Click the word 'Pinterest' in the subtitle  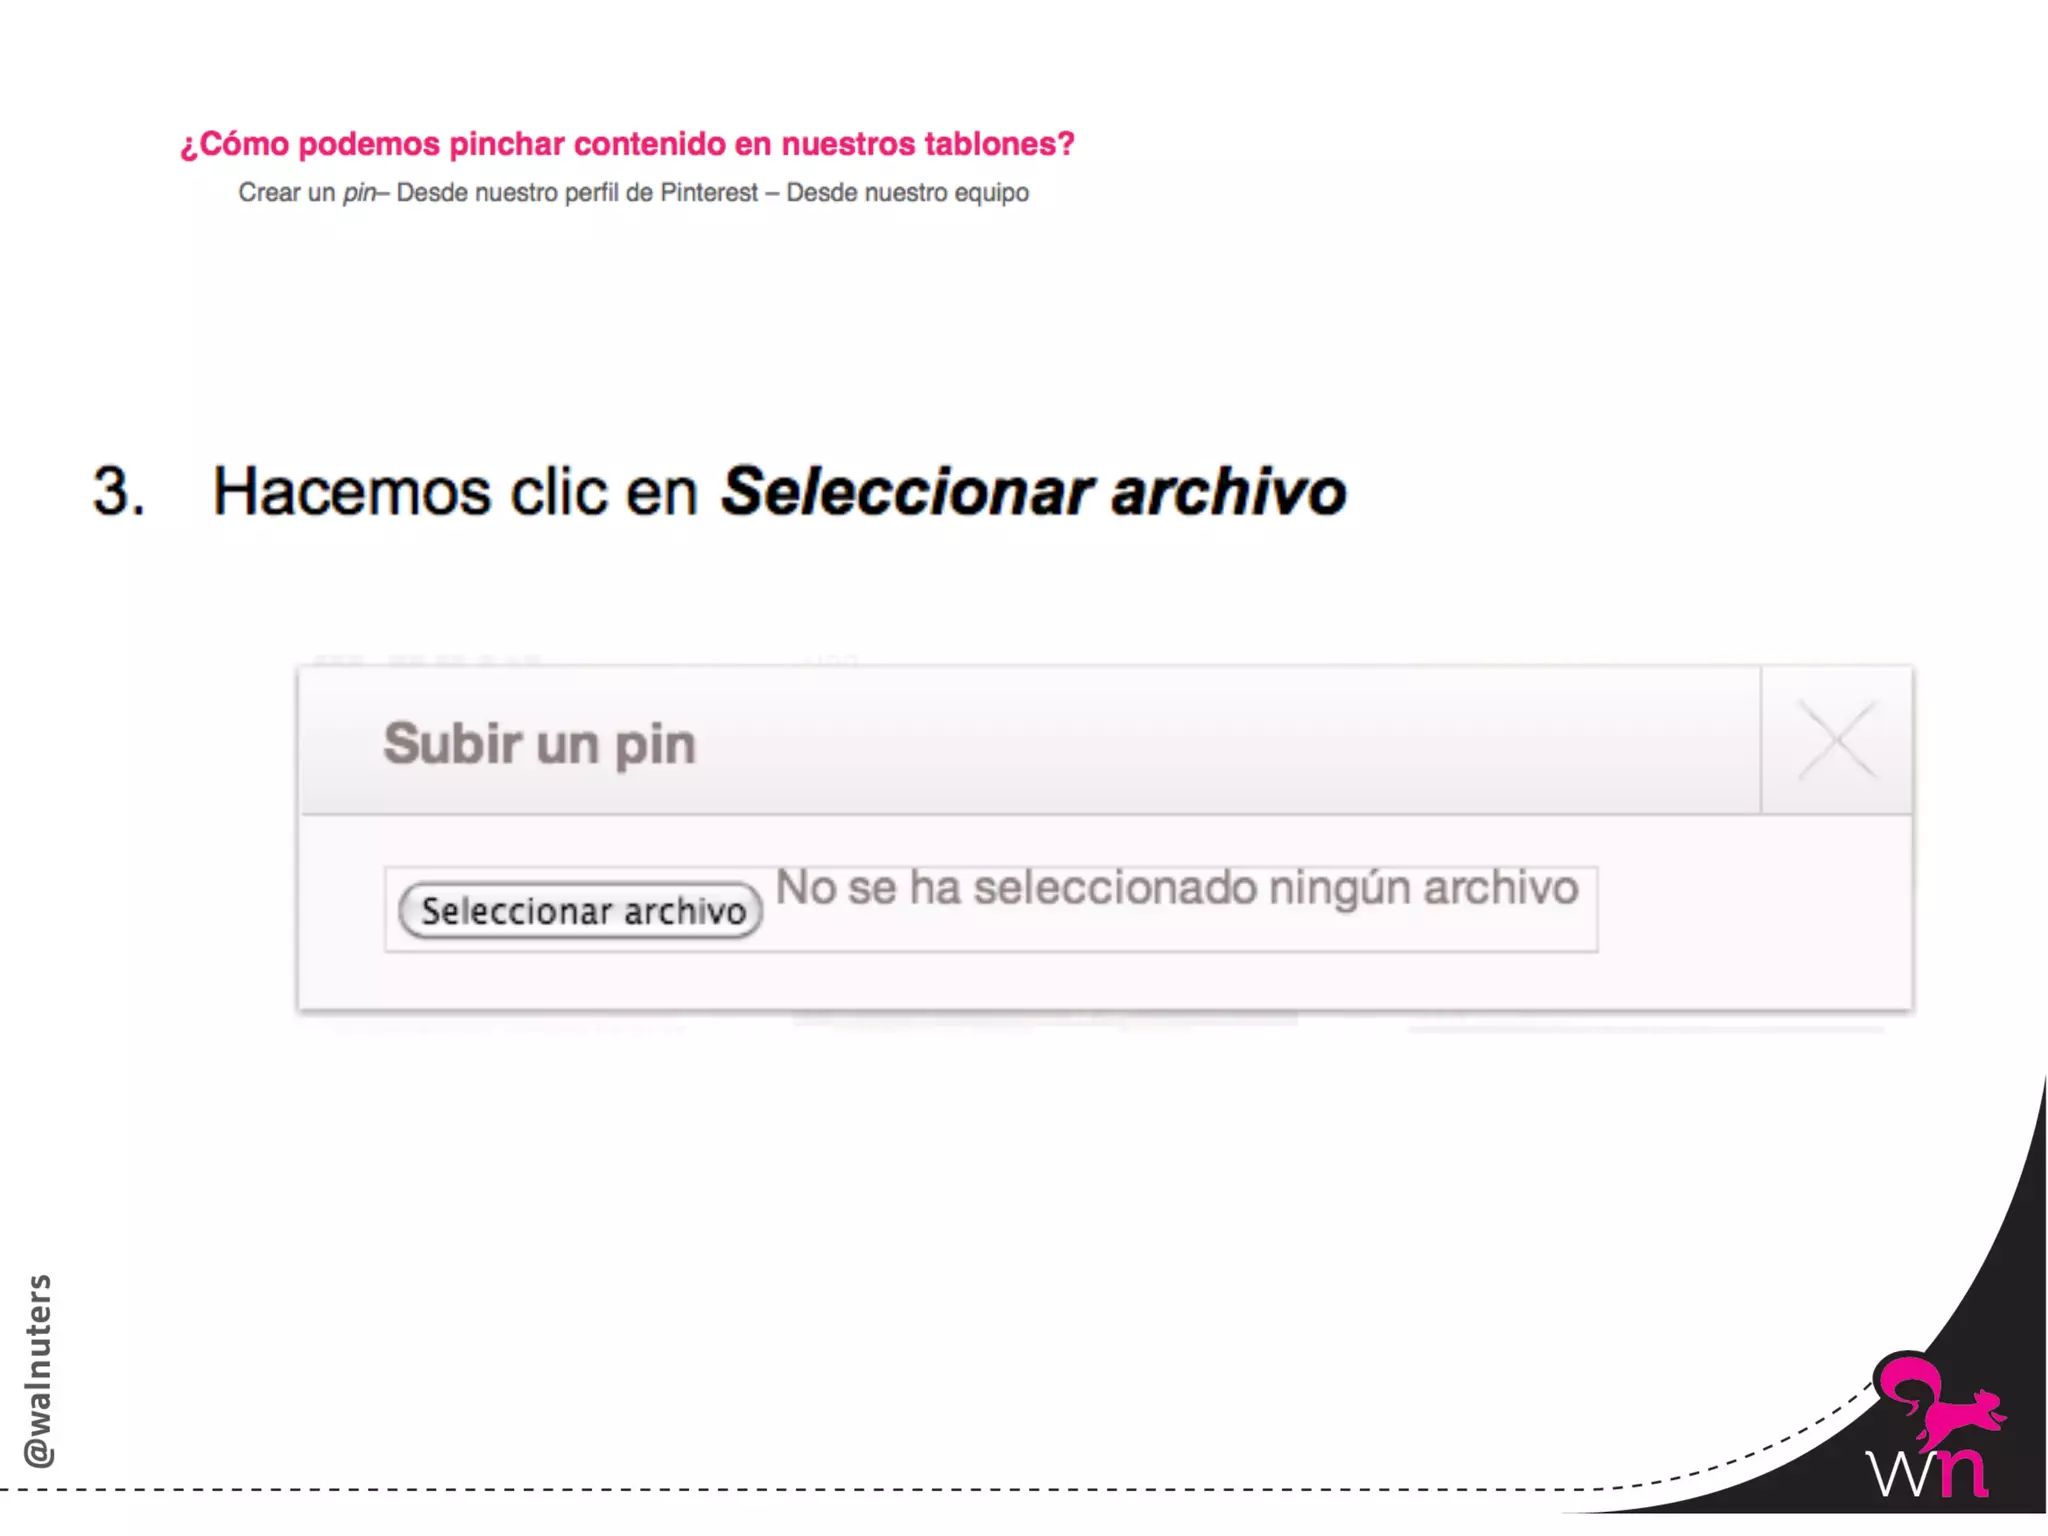(x=709, y=192)
